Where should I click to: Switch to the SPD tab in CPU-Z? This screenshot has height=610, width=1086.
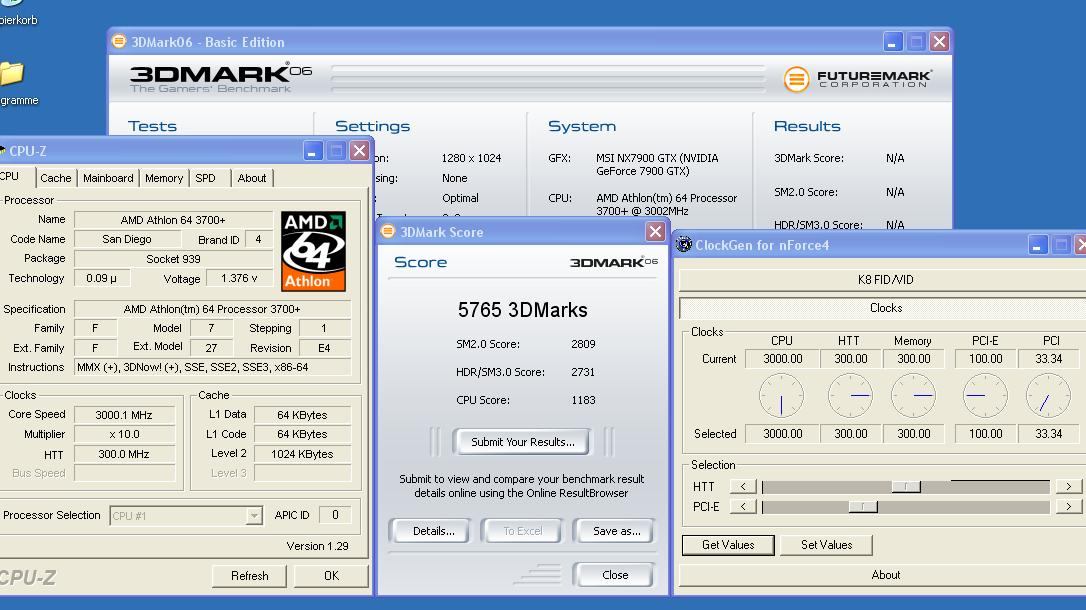point(206,178)
